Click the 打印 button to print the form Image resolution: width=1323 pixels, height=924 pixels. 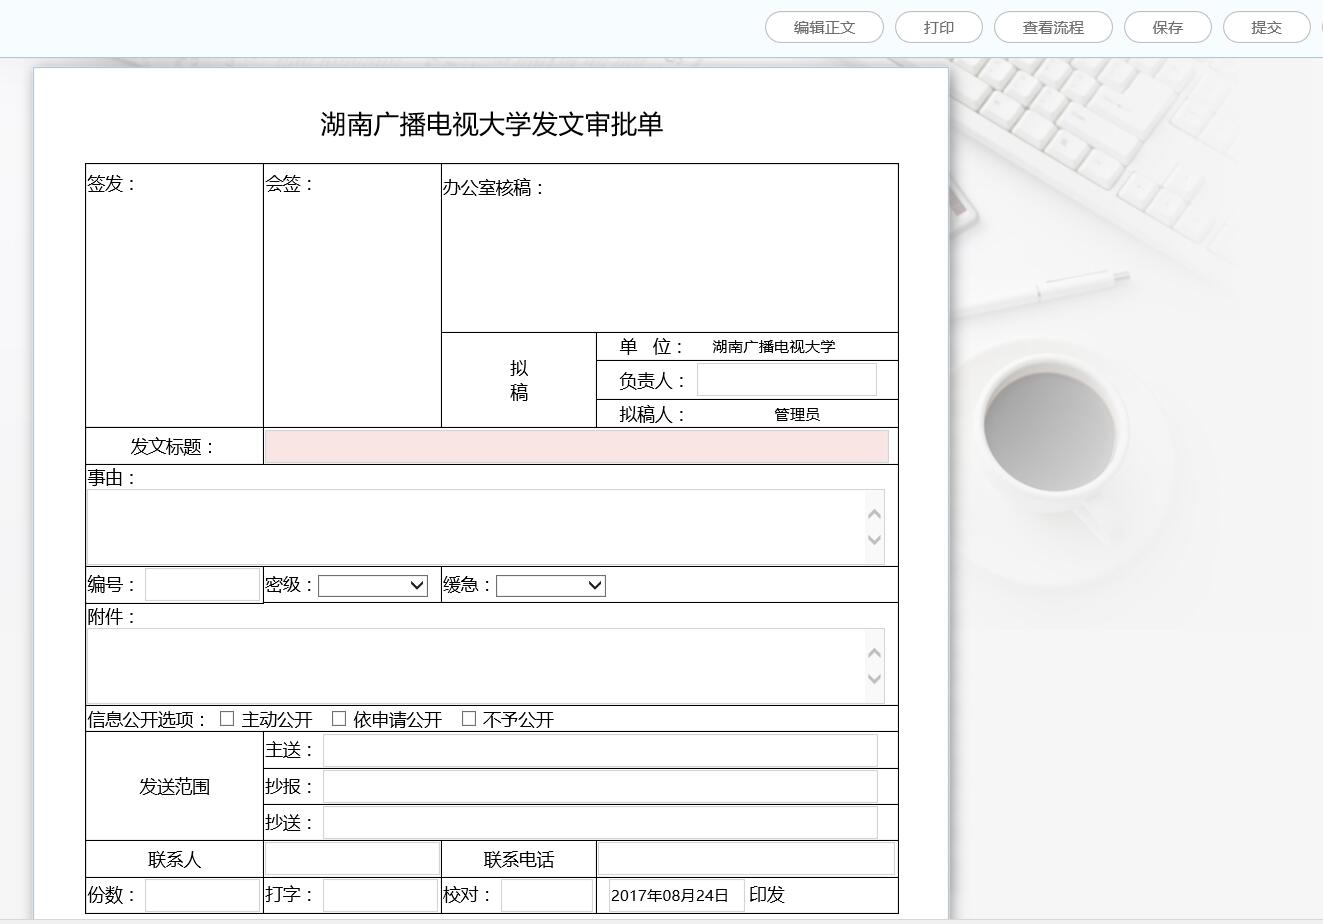(x=938, y=27)
